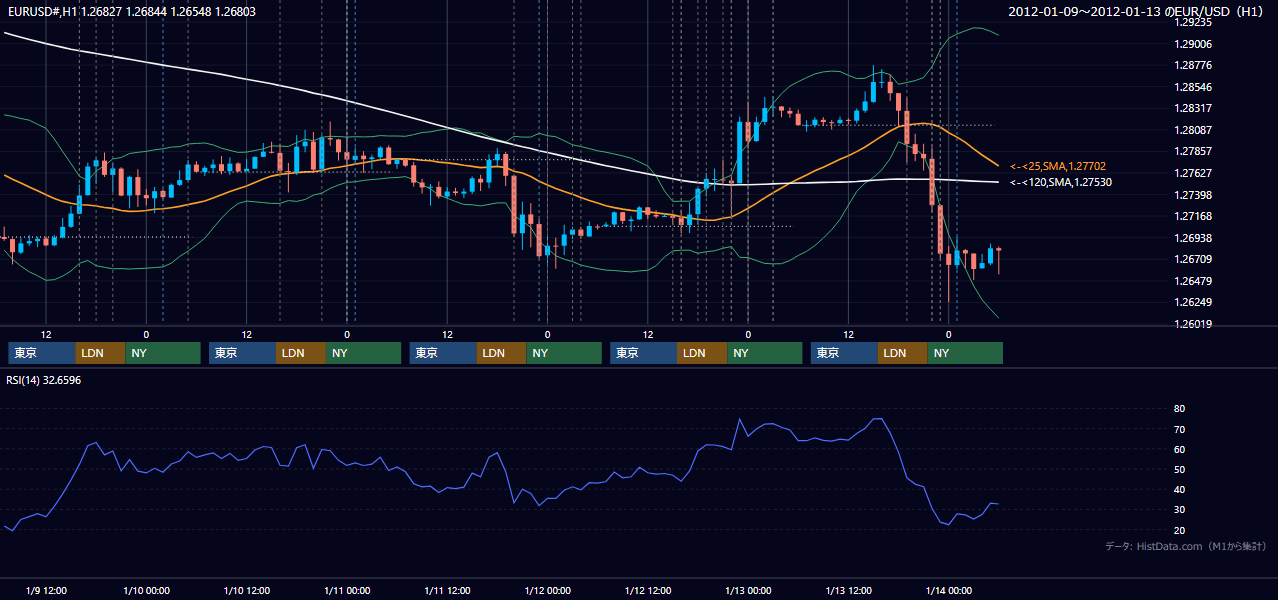Screen dimensions: 1278x600
Task: Select the 1/9 12:00 time axis label
Action: click(46, 590)
